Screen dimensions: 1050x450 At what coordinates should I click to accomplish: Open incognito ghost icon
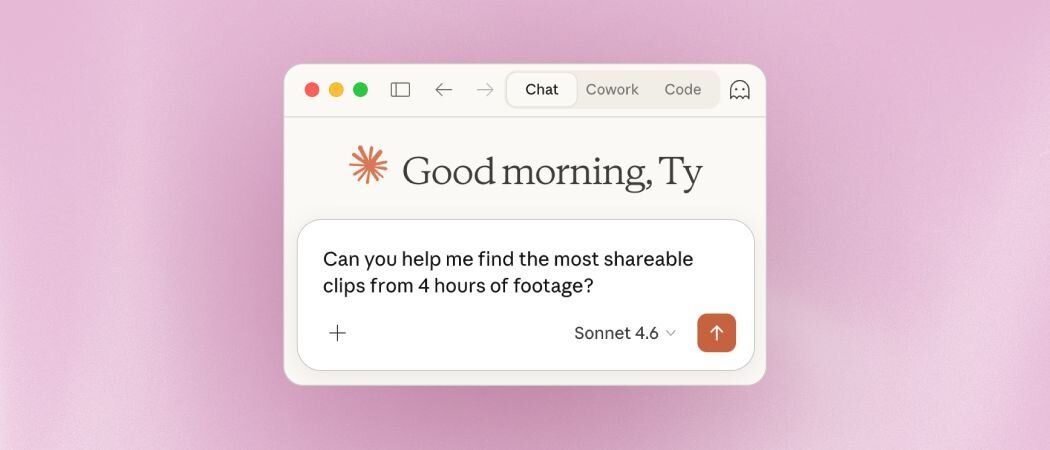(x=739, y=90)
